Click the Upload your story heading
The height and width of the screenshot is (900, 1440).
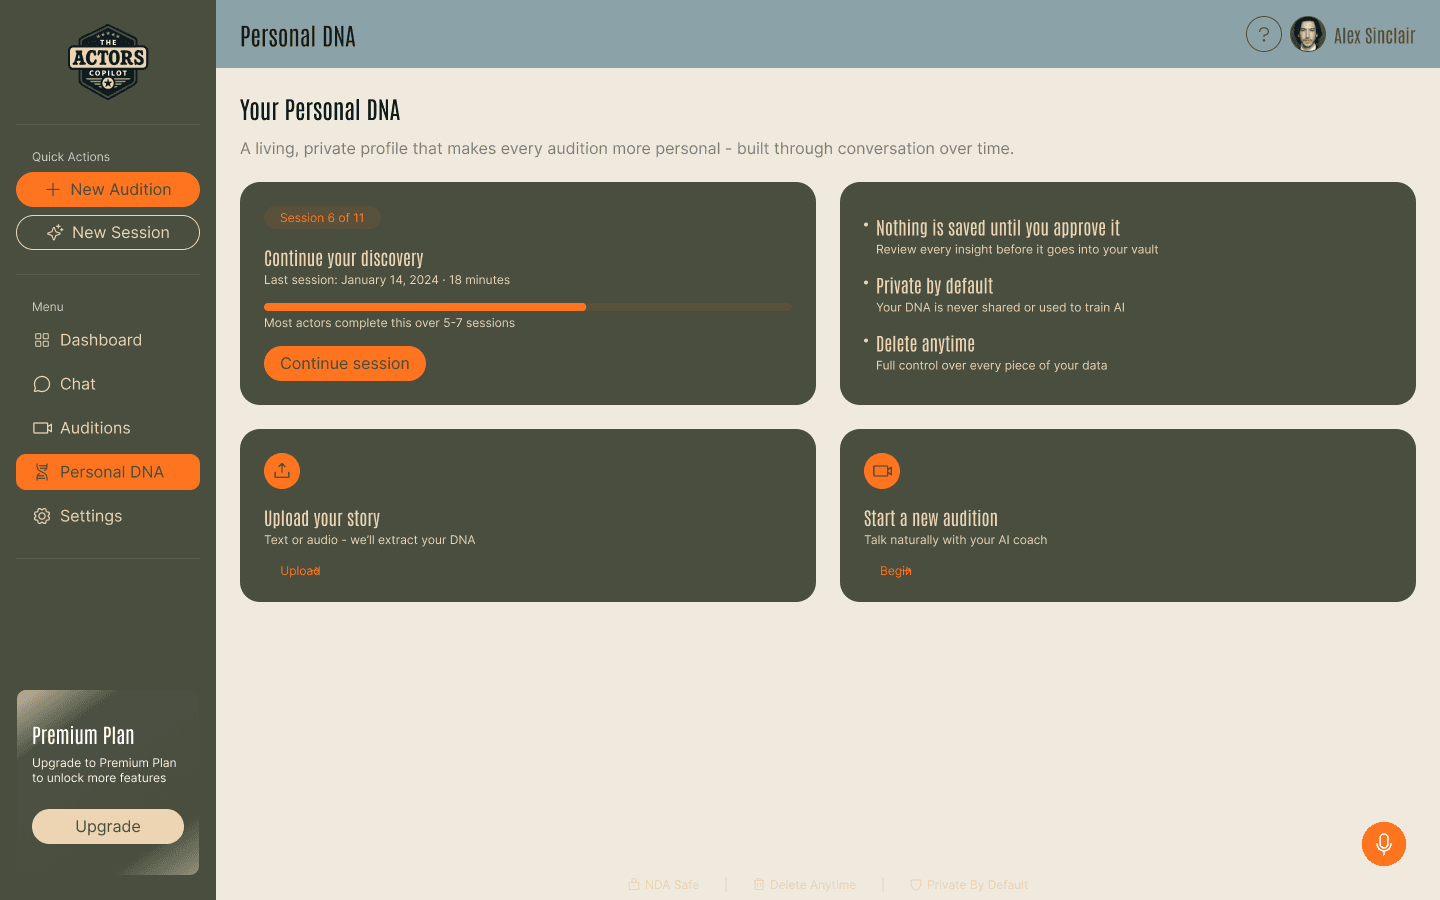pyautogui.click(x=322, y=518)
